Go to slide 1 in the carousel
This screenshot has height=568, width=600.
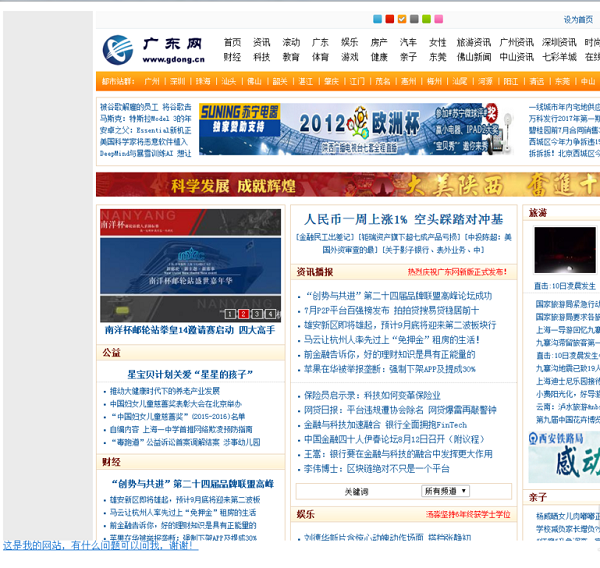pos(231,314)
